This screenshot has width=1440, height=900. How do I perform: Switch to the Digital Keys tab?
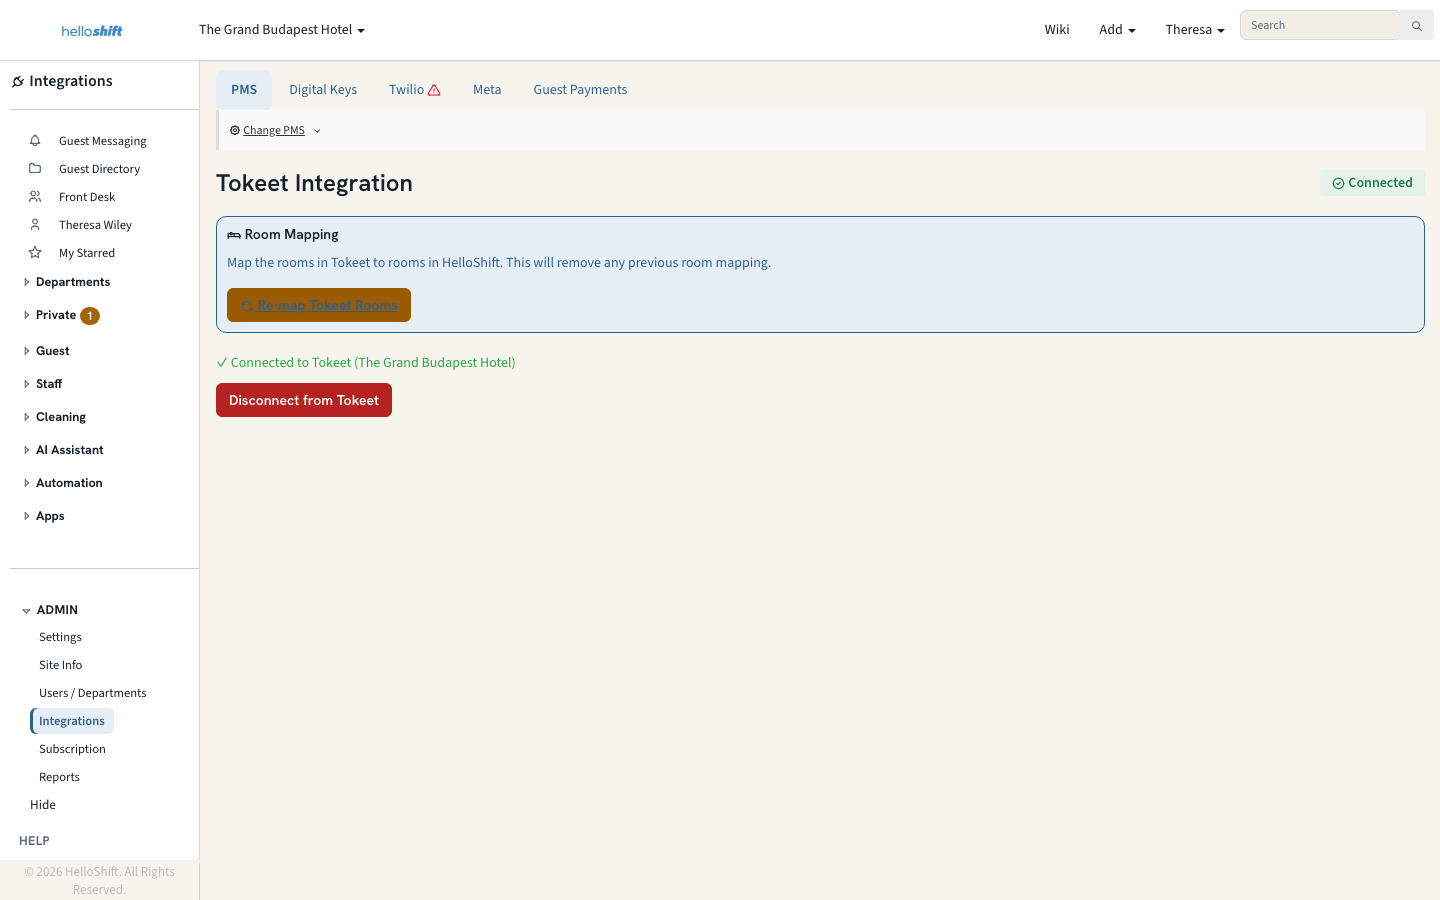[323, 90]
